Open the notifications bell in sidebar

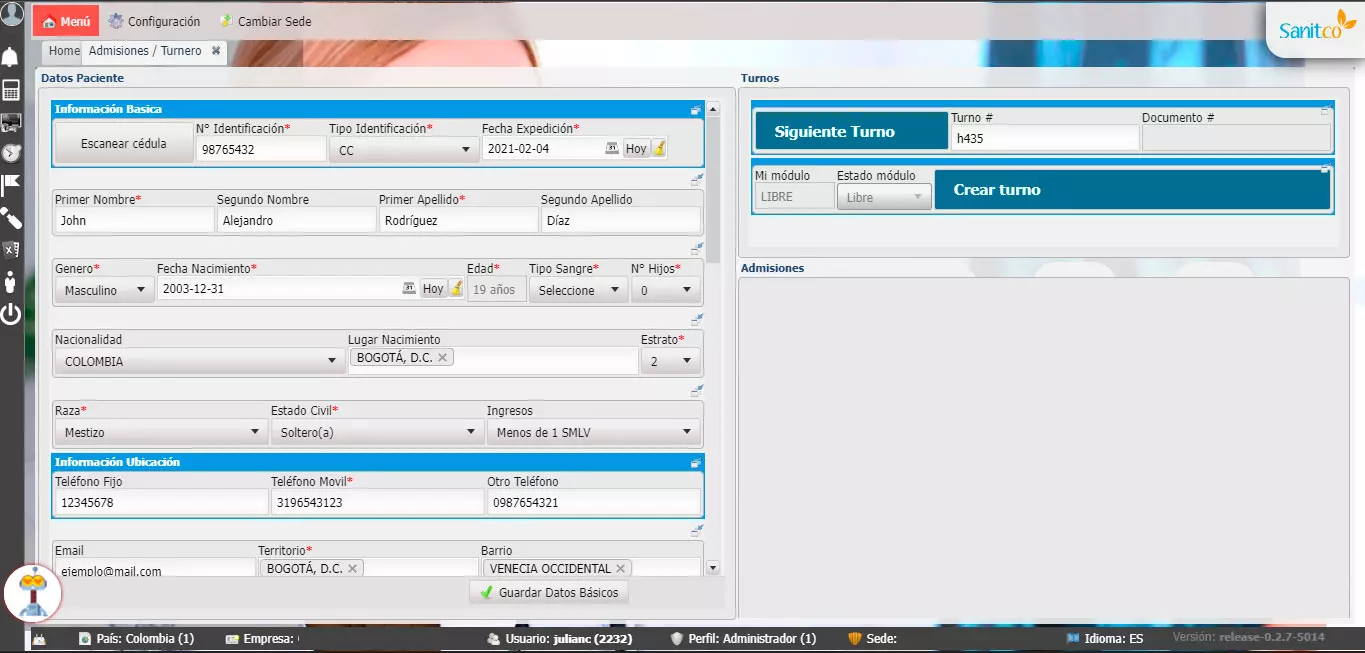[11, 57]
